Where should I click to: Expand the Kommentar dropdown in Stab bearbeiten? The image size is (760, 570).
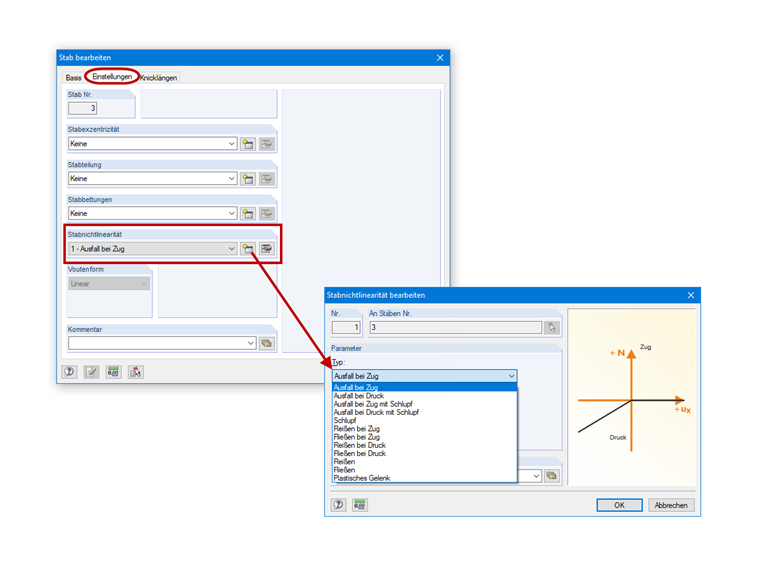click(x=251, y=343)
